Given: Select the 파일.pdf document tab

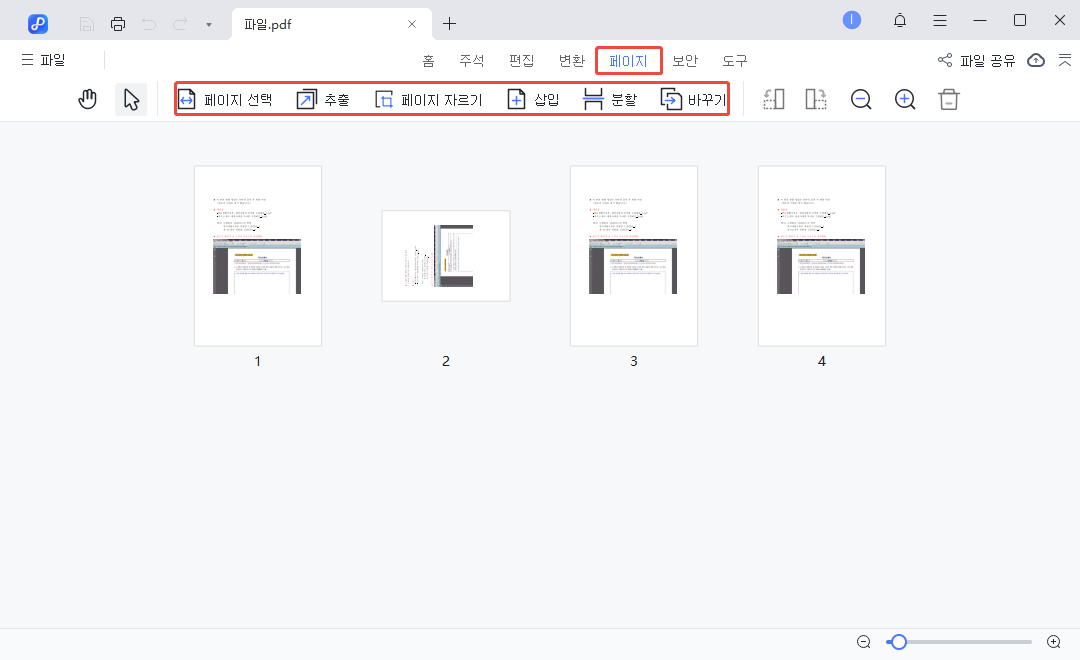Looking at the screenshot, I should 332,24.
